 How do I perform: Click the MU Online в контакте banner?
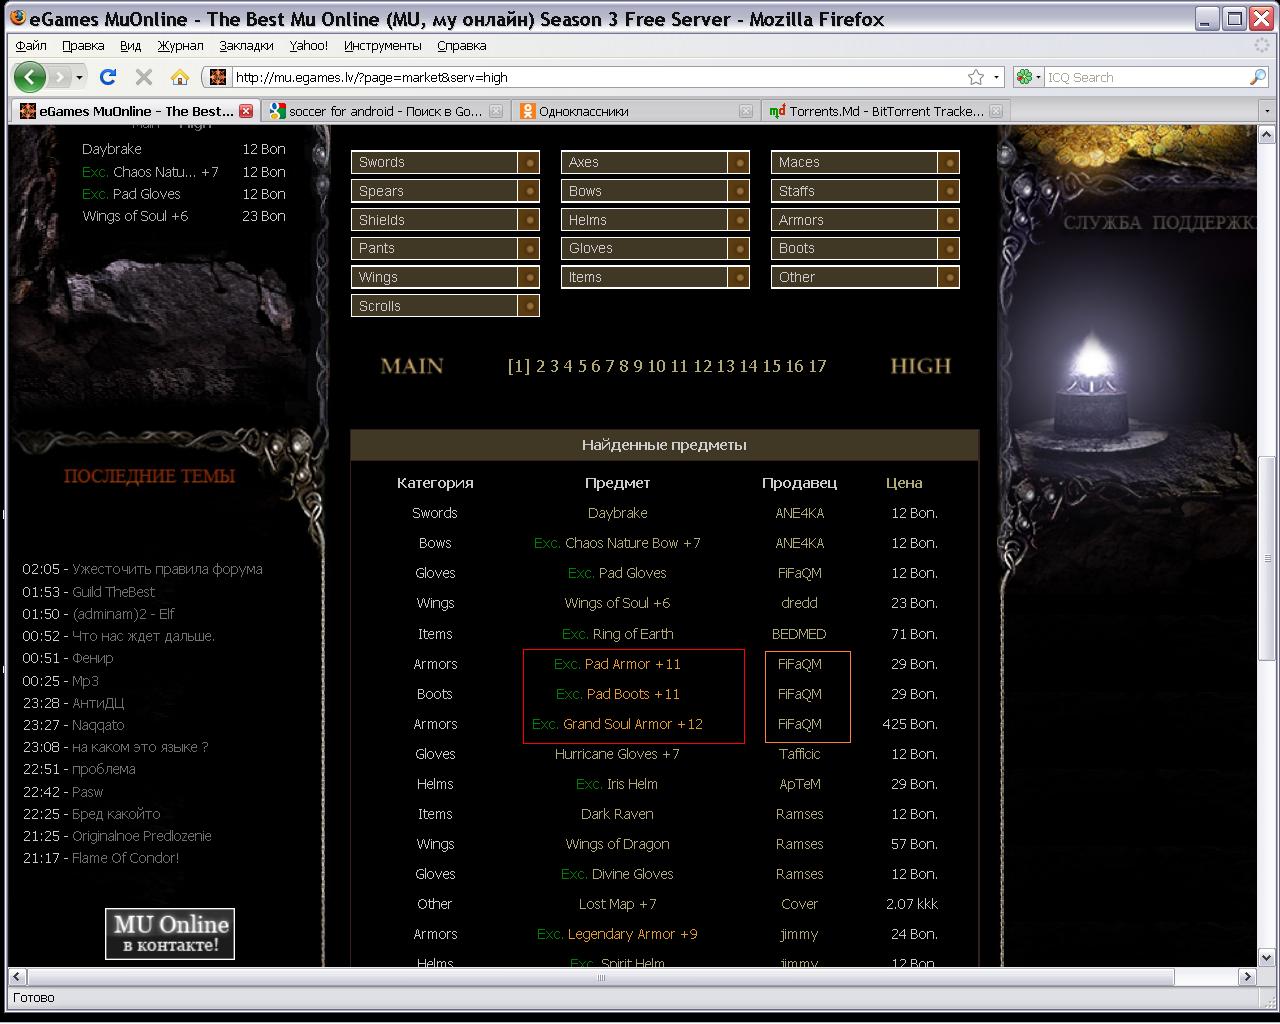pyautogui.click(x=170, y=934)
